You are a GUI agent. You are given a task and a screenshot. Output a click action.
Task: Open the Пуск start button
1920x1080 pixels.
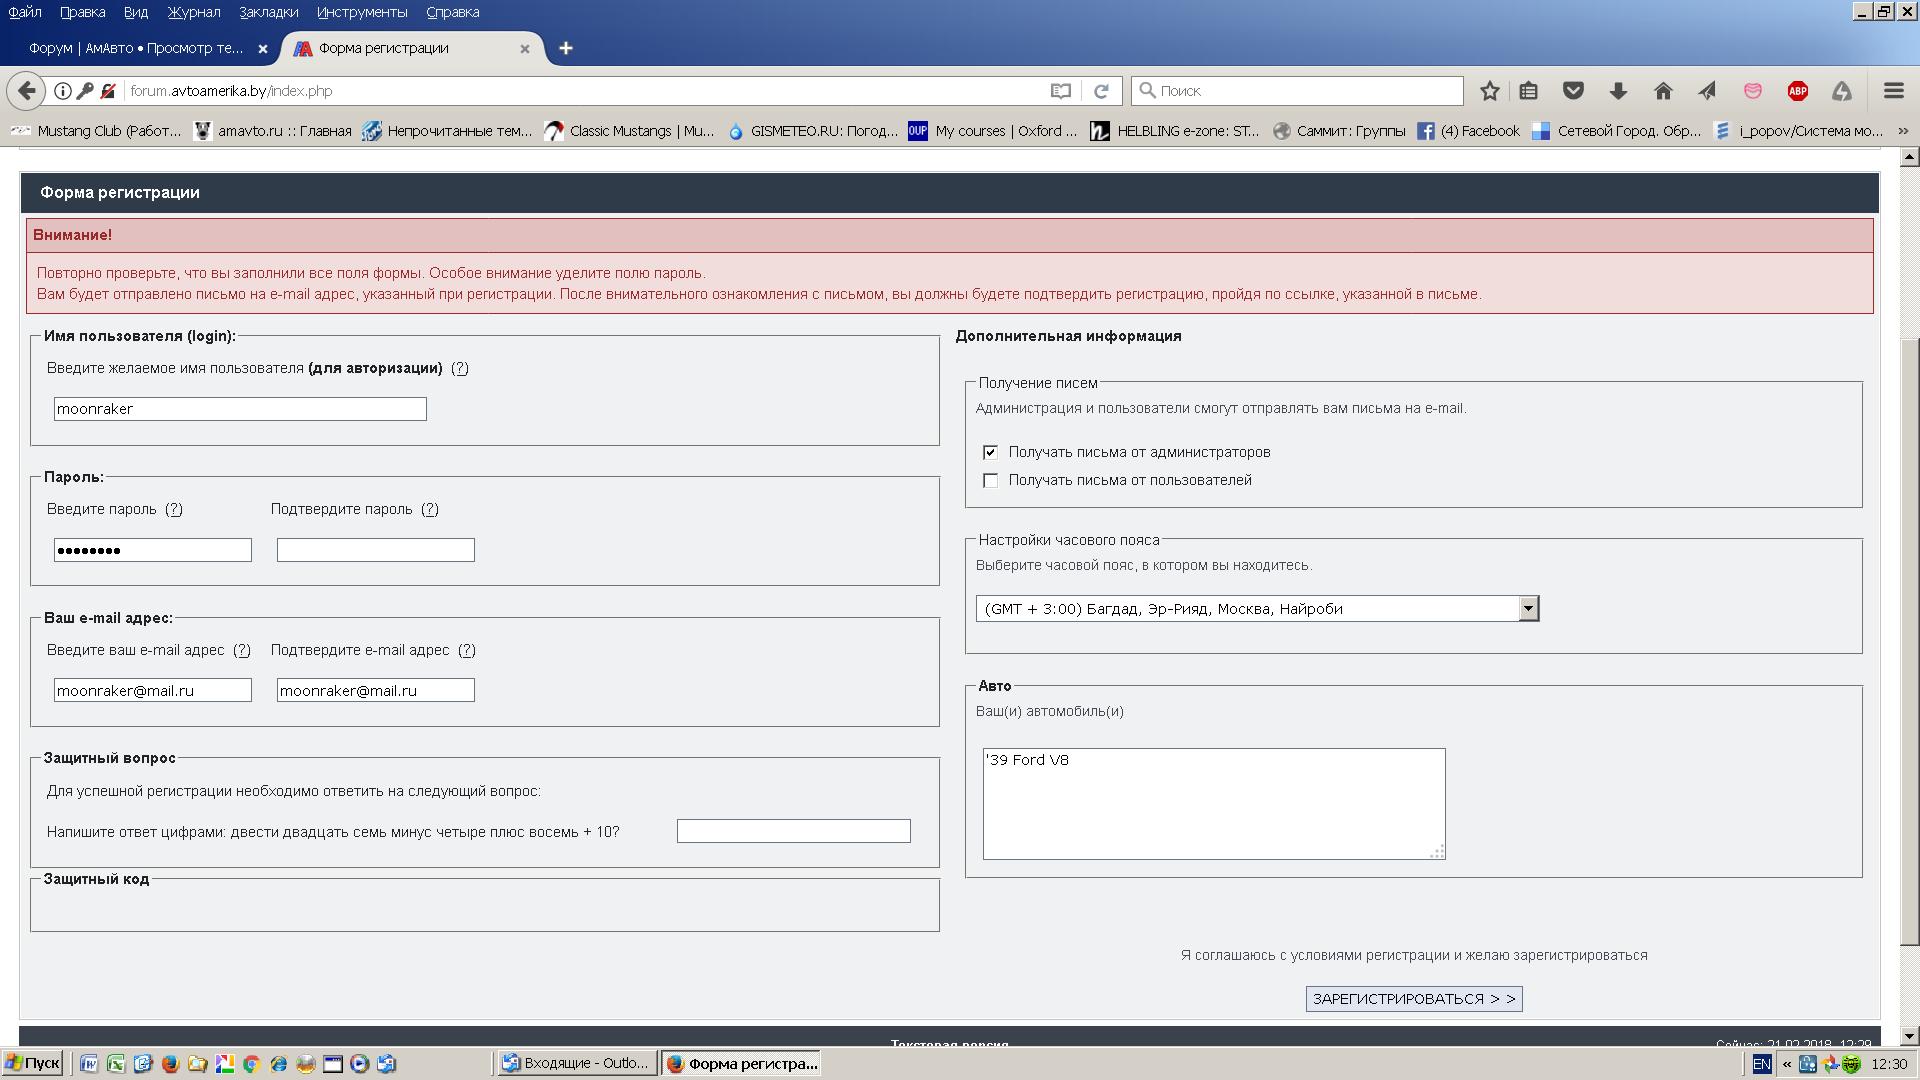click(x=32, y=1063)
